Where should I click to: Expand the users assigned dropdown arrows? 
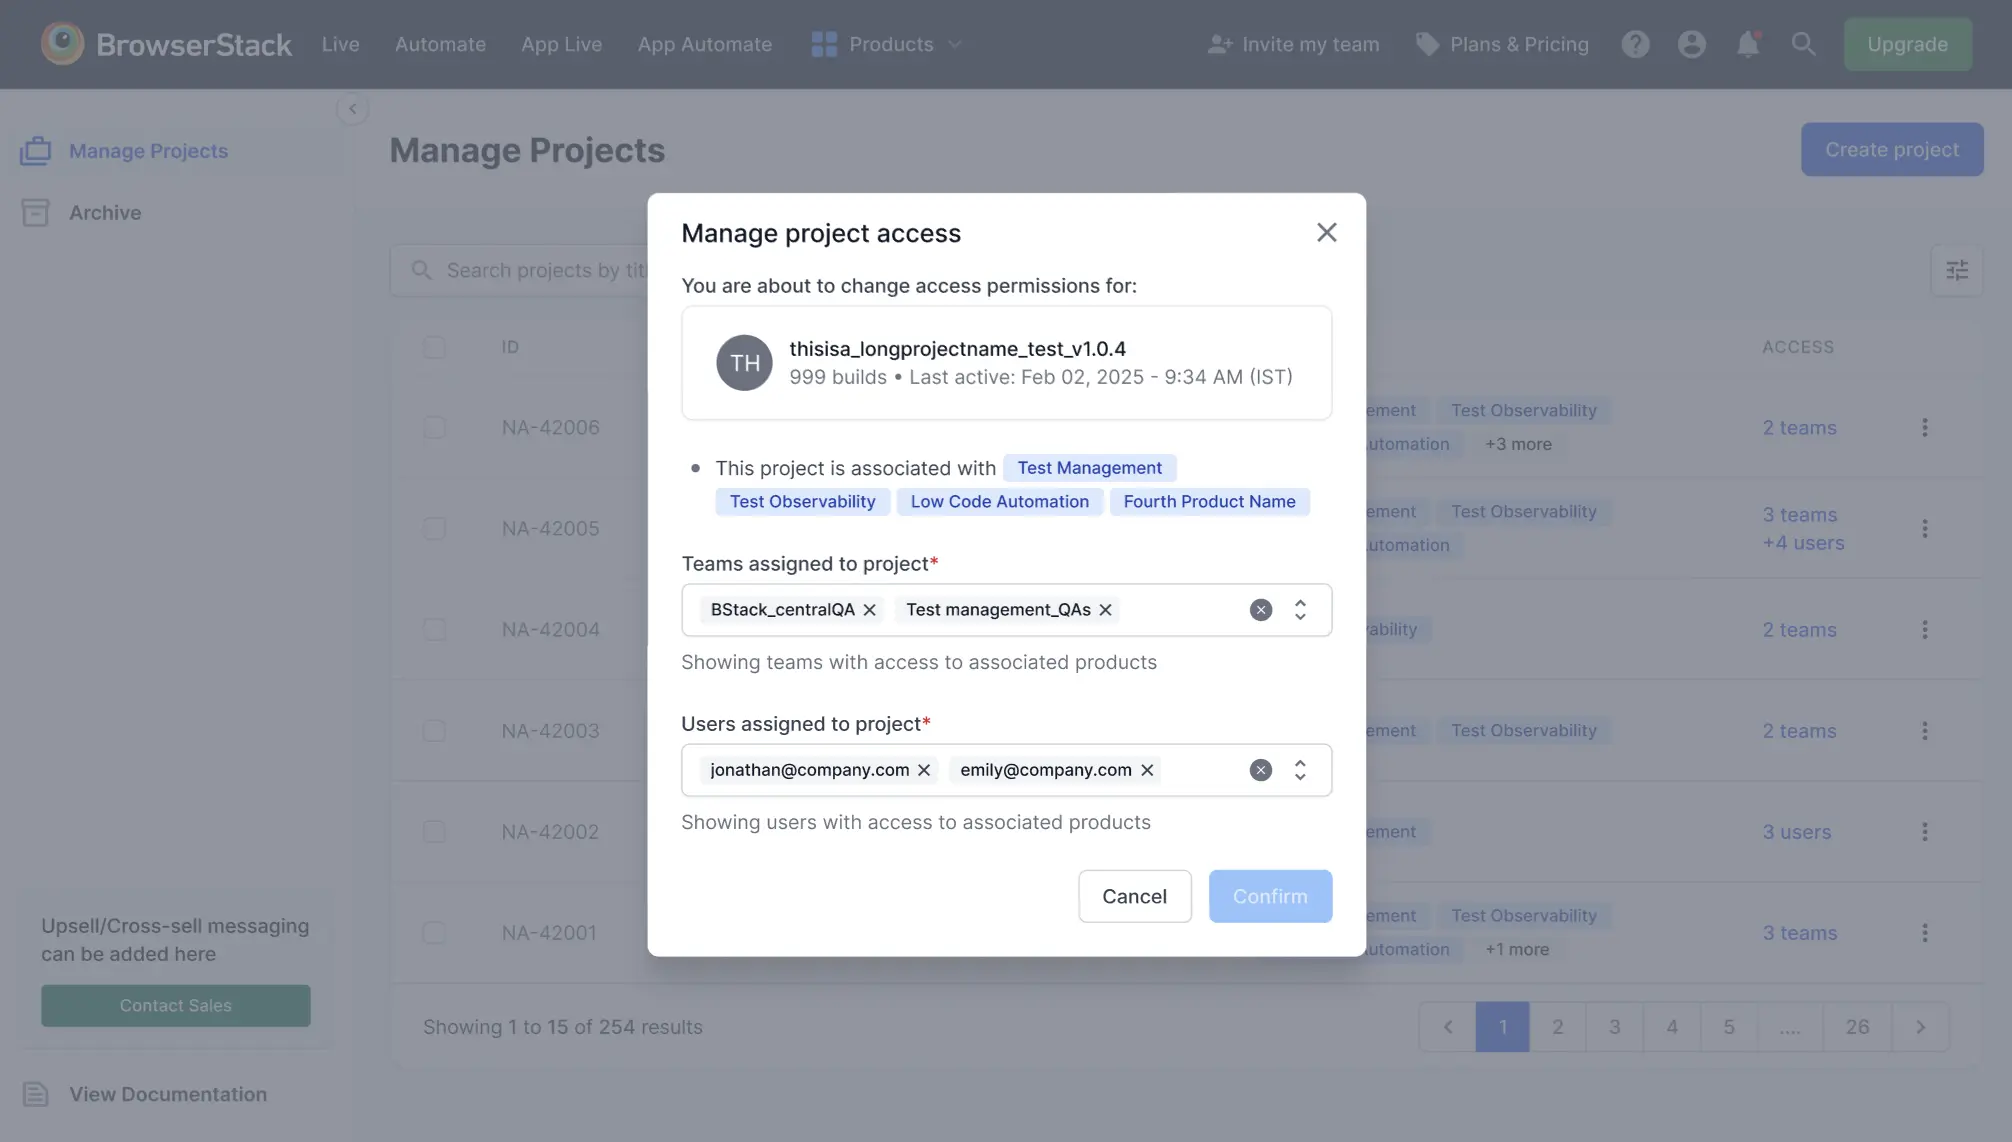click(x=1300, y=770)
